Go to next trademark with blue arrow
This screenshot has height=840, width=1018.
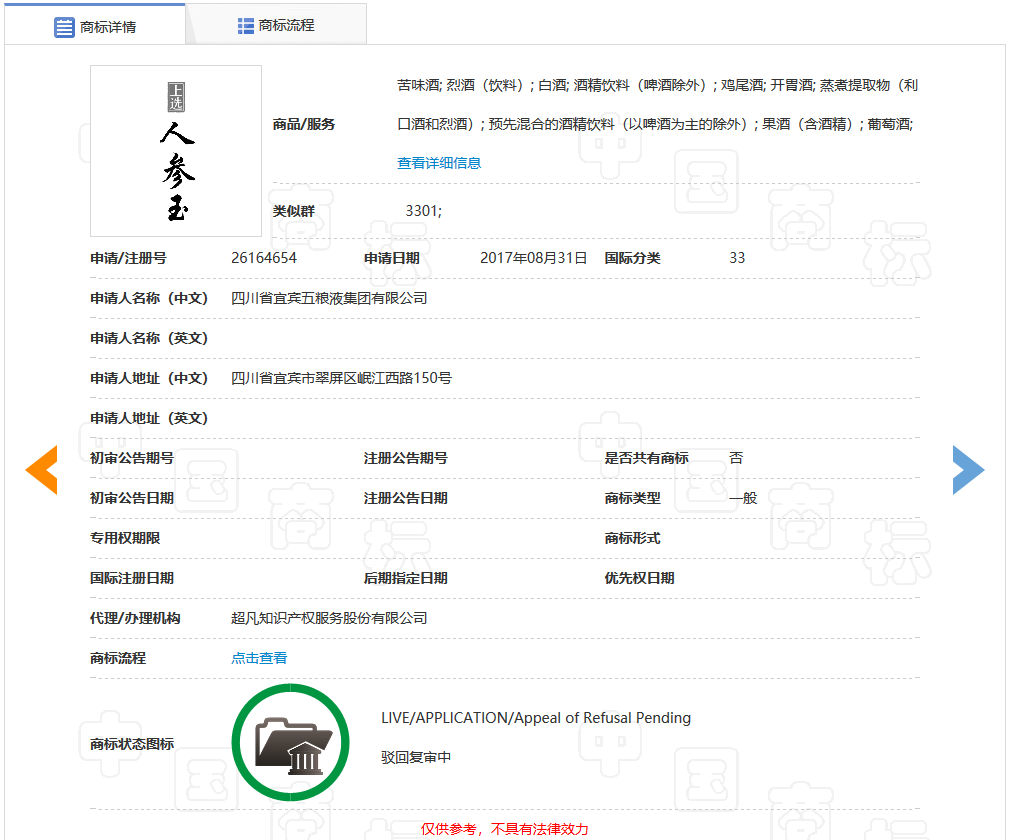968,469
